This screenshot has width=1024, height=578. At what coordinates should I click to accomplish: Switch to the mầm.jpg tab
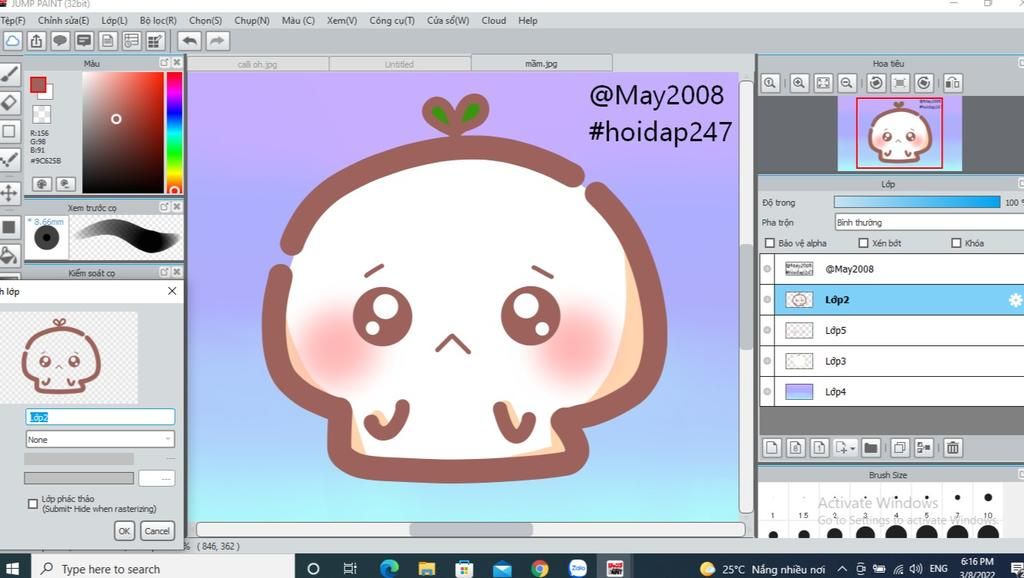[541, 63]
